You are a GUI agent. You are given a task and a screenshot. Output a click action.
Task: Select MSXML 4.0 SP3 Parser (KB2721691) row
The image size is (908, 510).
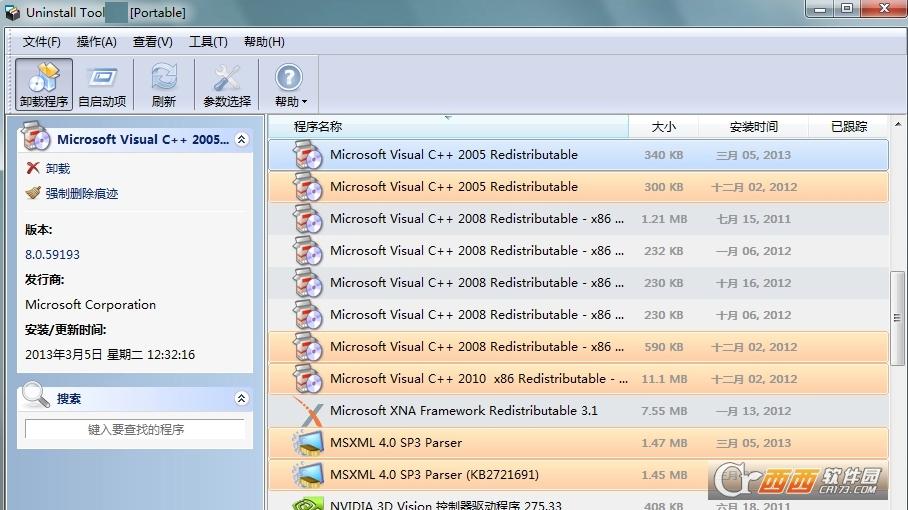(578, 475)
